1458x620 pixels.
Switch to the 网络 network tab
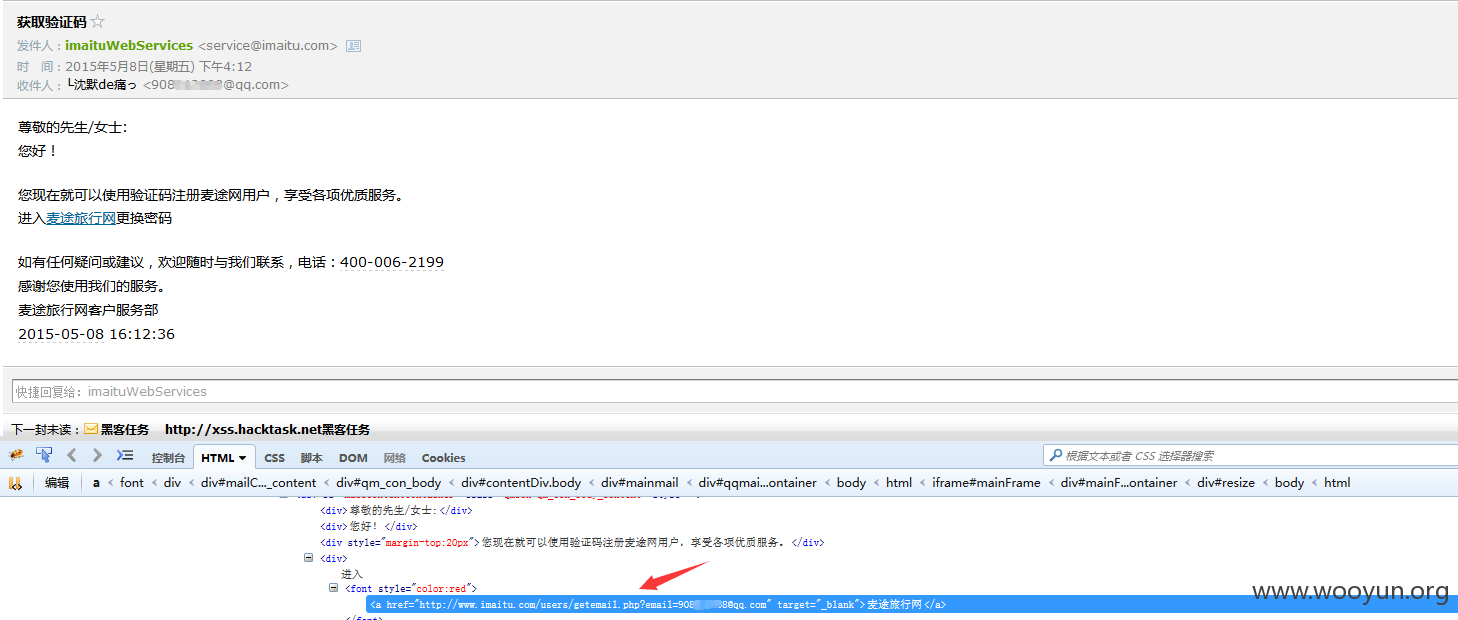coord(394,458)
